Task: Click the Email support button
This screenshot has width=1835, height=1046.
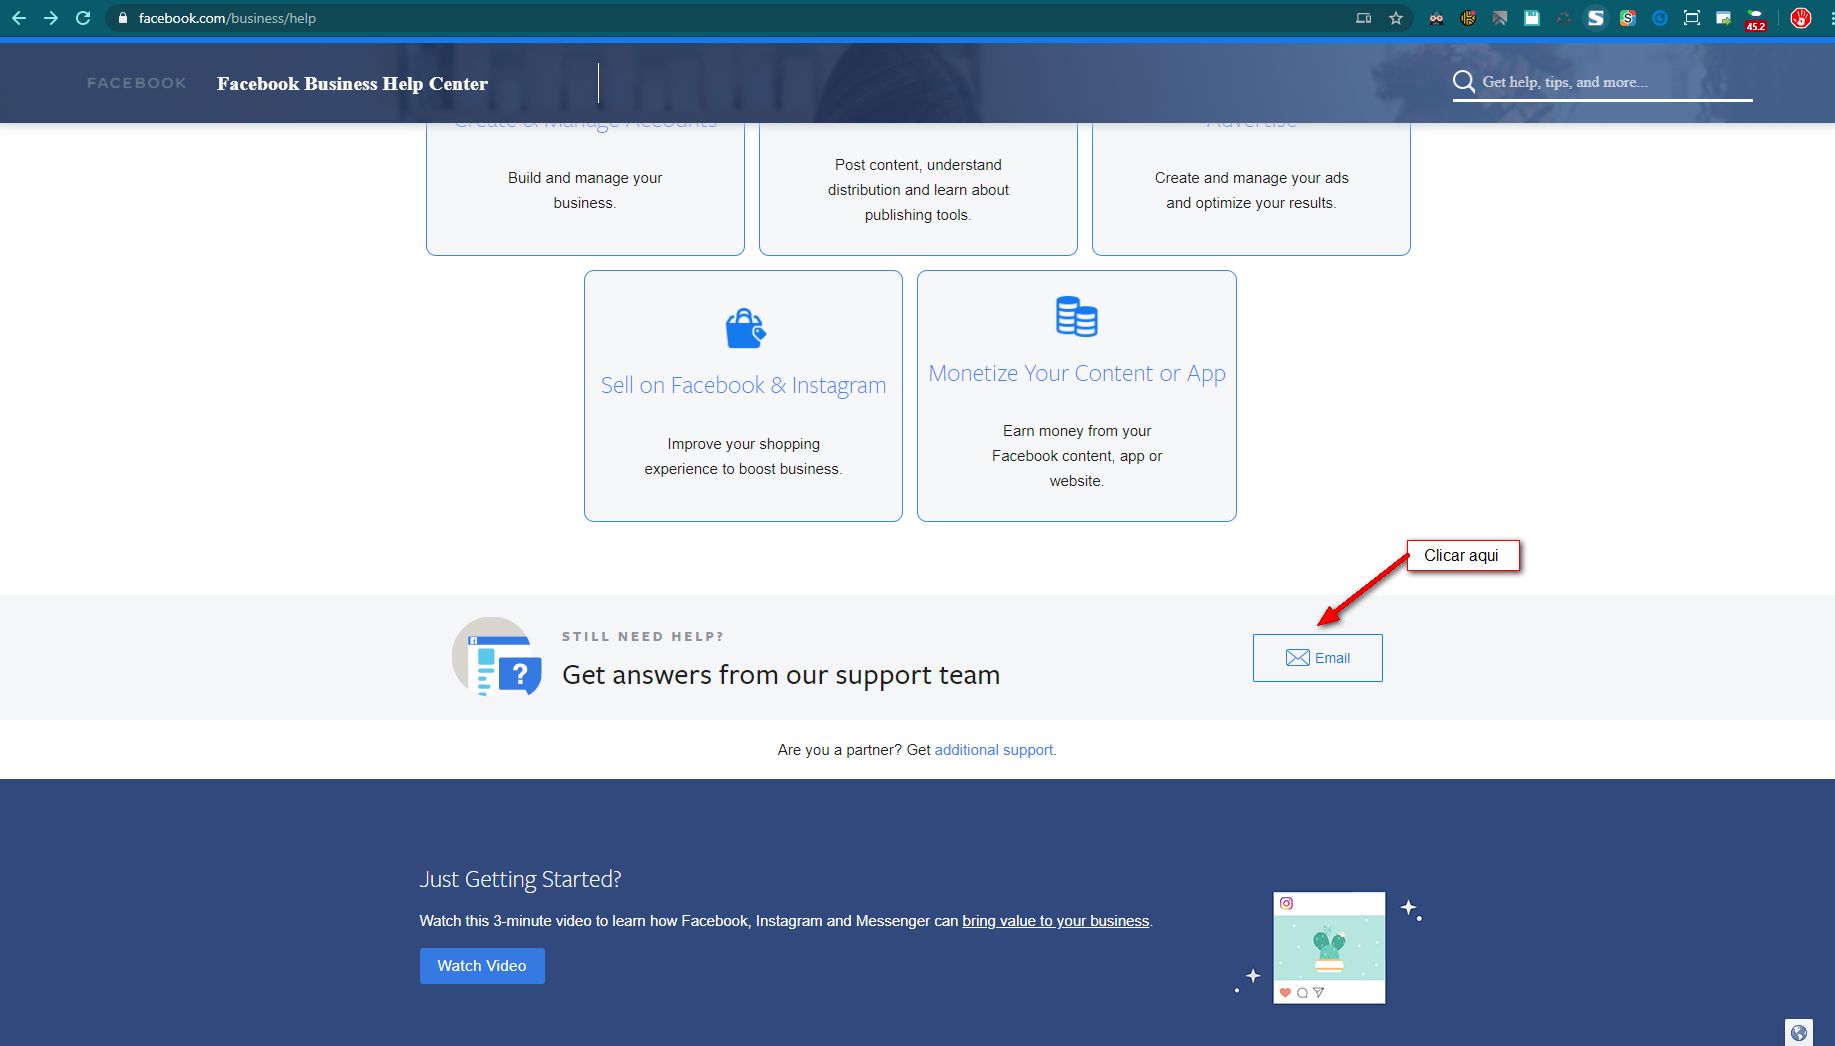Action: (x=1318, y=658)
